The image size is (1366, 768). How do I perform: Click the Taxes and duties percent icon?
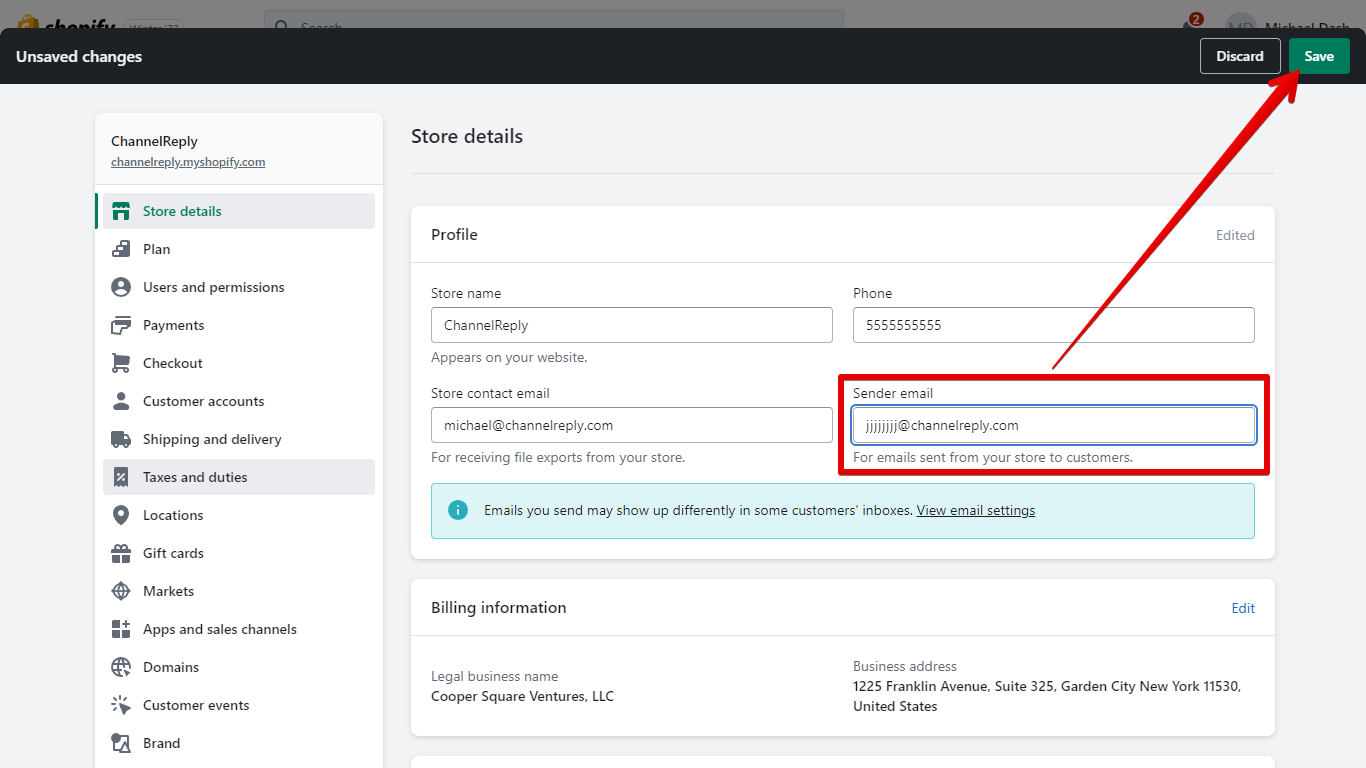[x=121, y=477]
